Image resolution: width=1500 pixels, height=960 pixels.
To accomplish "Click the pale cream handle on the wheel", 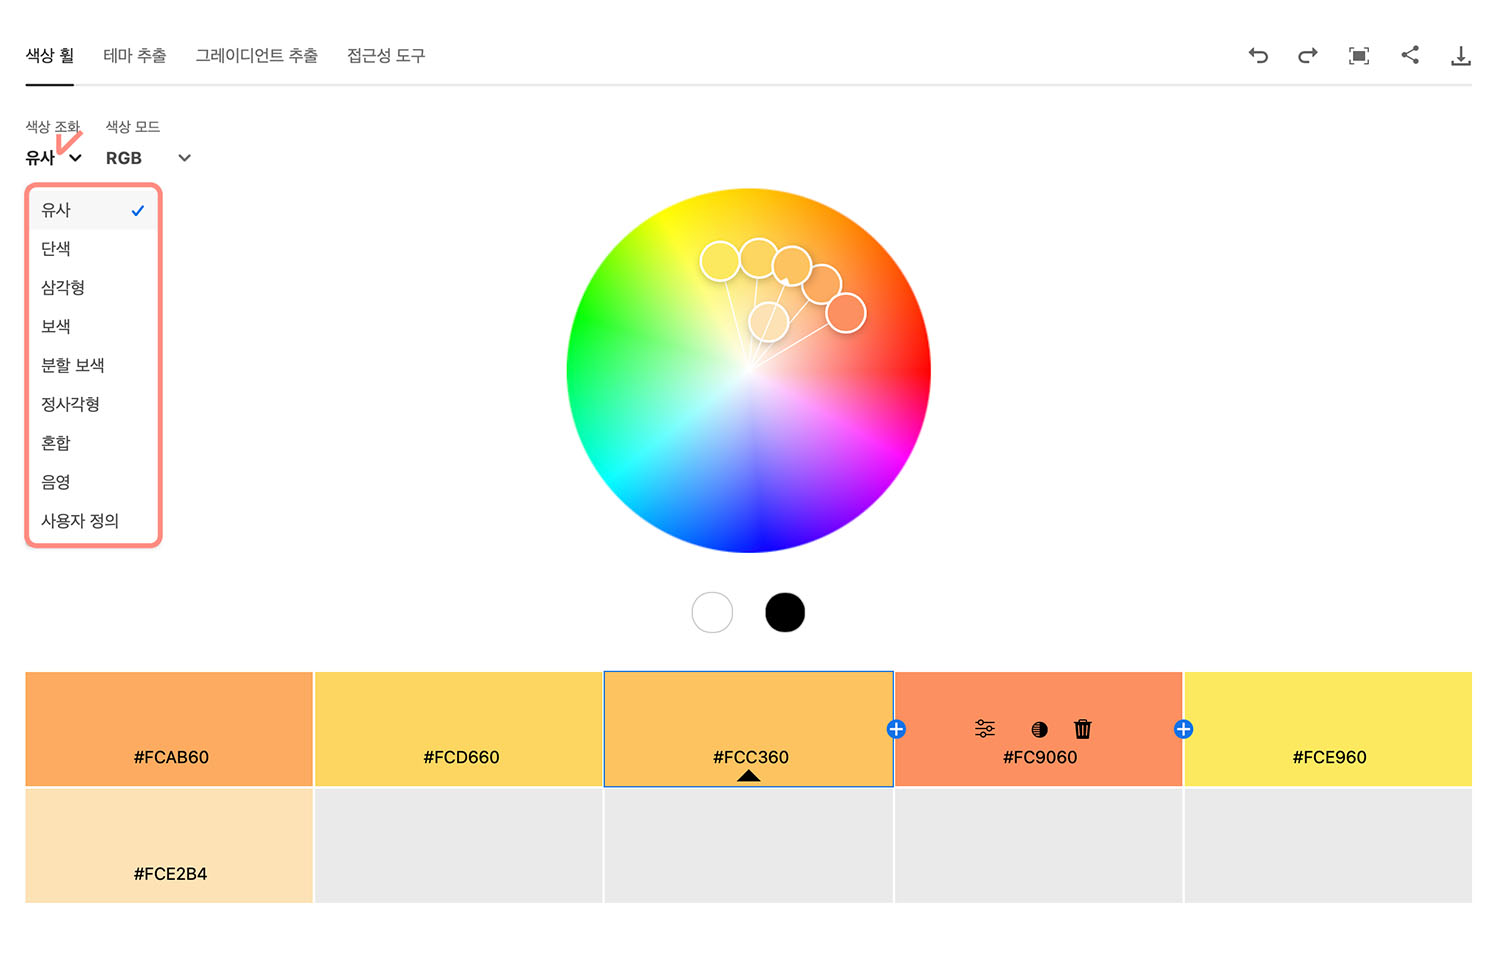I will [769, 322].
